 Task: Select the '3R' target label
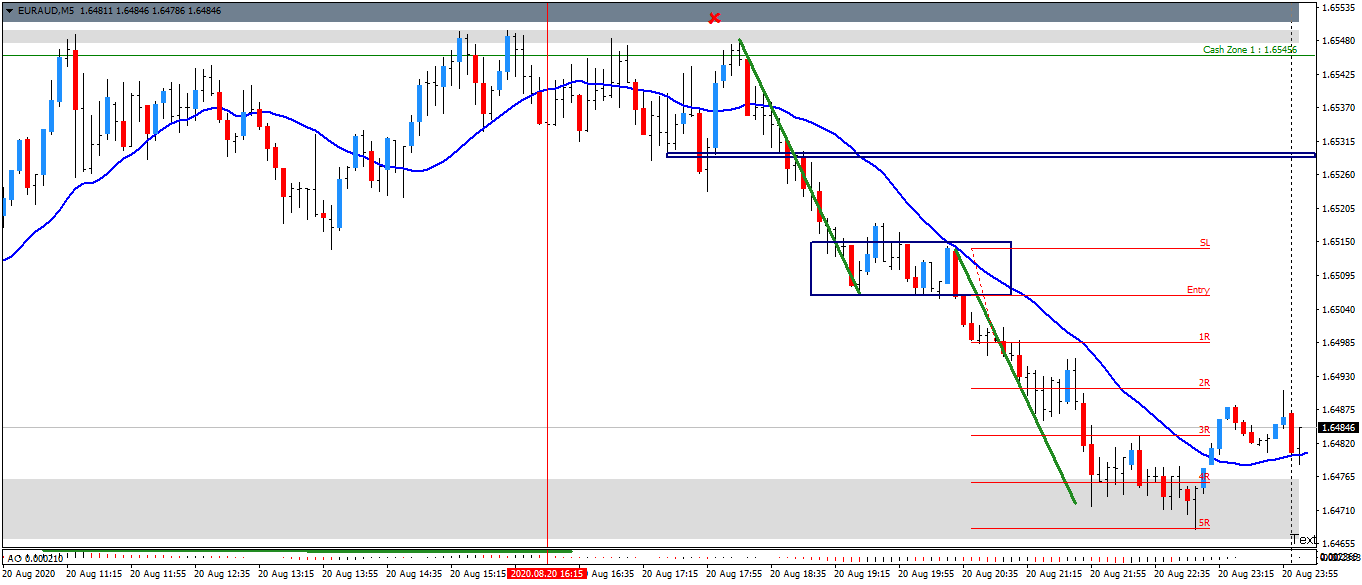coord(1205,429)
